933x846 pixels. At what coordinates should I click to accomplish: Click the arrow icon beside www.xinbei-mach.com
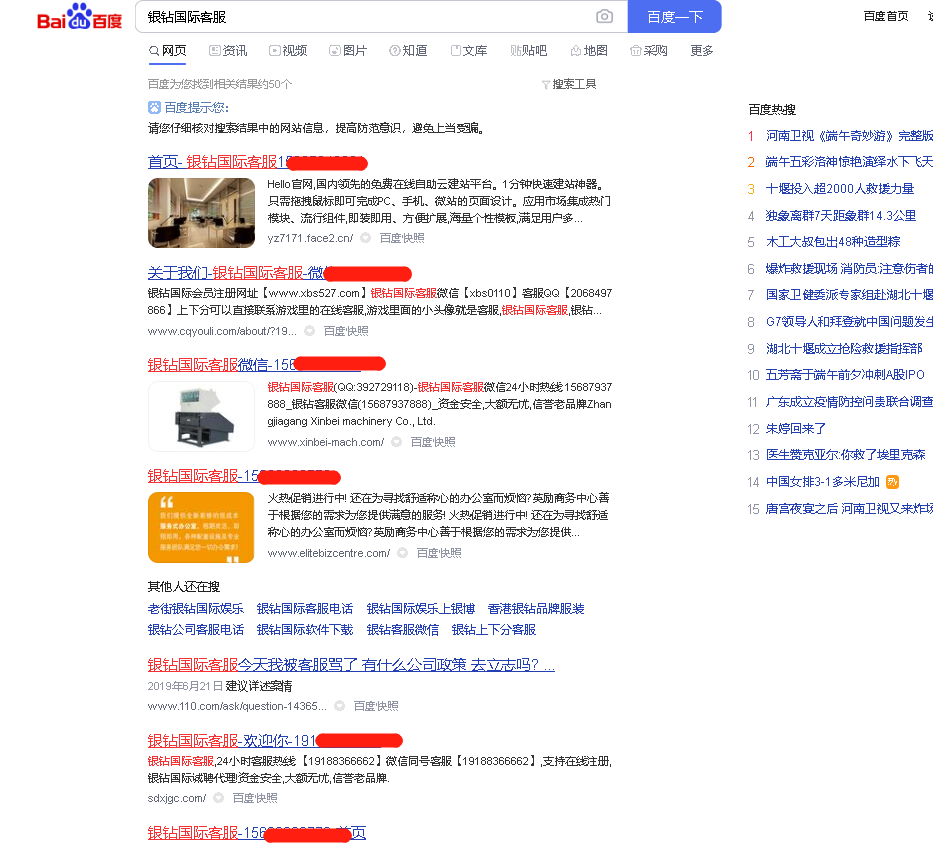[397, 442]
